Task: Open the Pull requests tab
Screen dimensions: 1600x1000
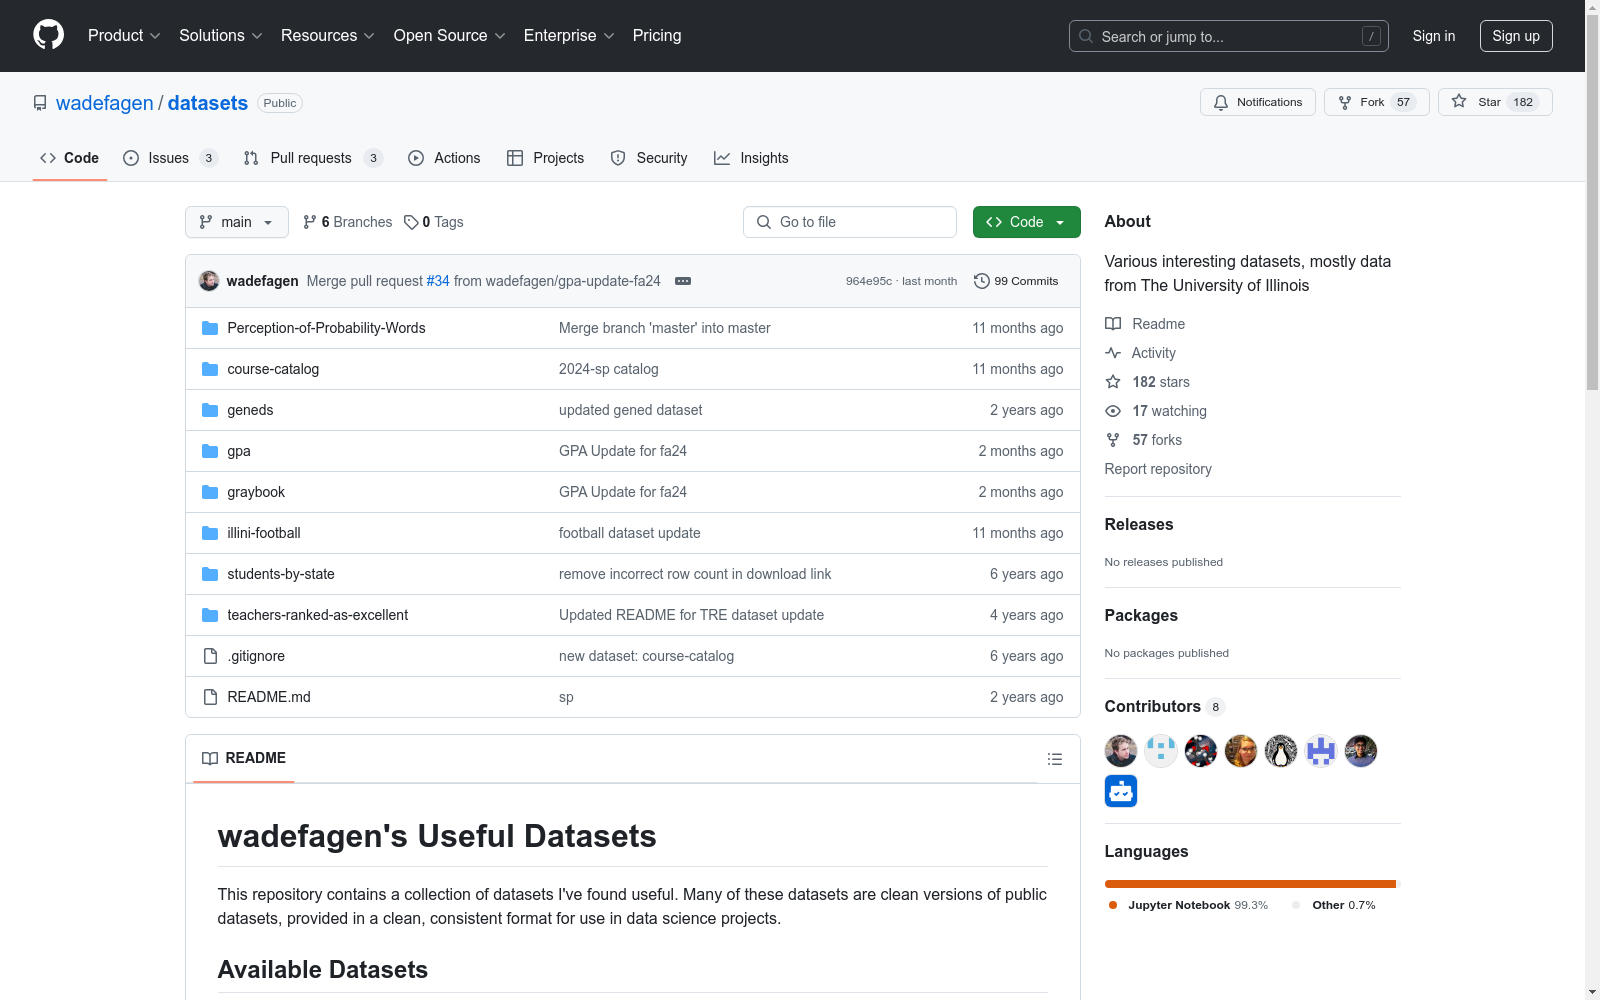Action: pyautogui.click(x=313, y=158)
